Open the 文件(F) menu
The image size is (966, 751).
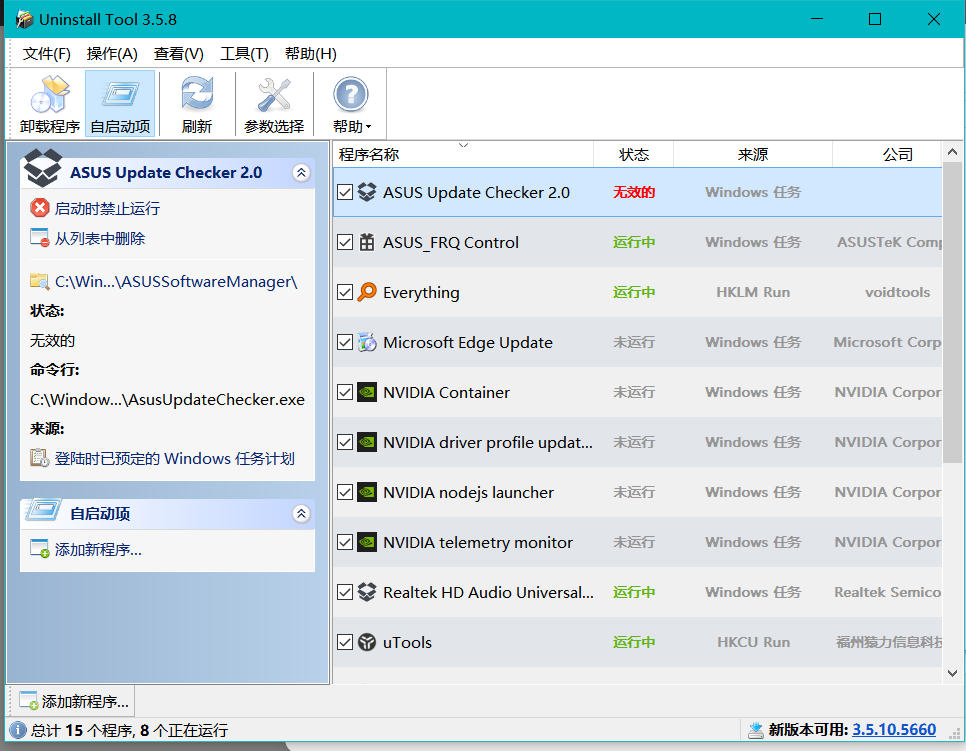[x=46, y=54]
